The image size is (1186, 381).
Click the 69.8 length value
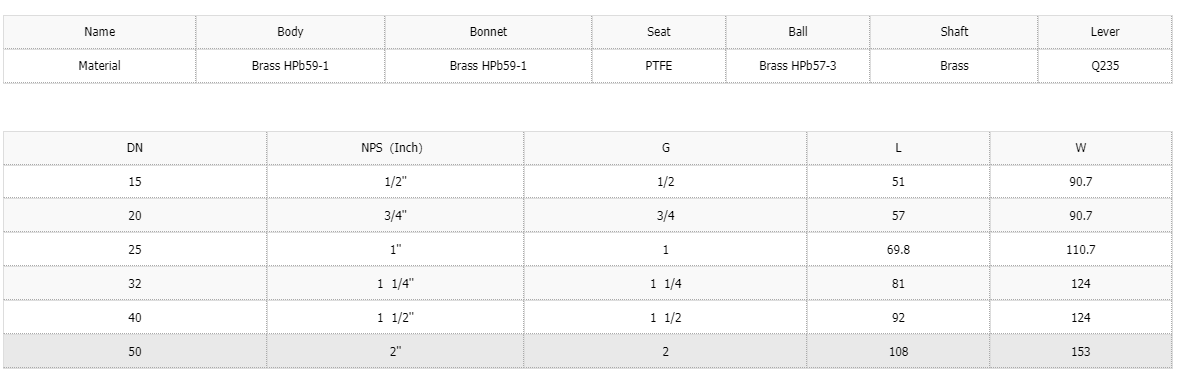pos(898,249)
